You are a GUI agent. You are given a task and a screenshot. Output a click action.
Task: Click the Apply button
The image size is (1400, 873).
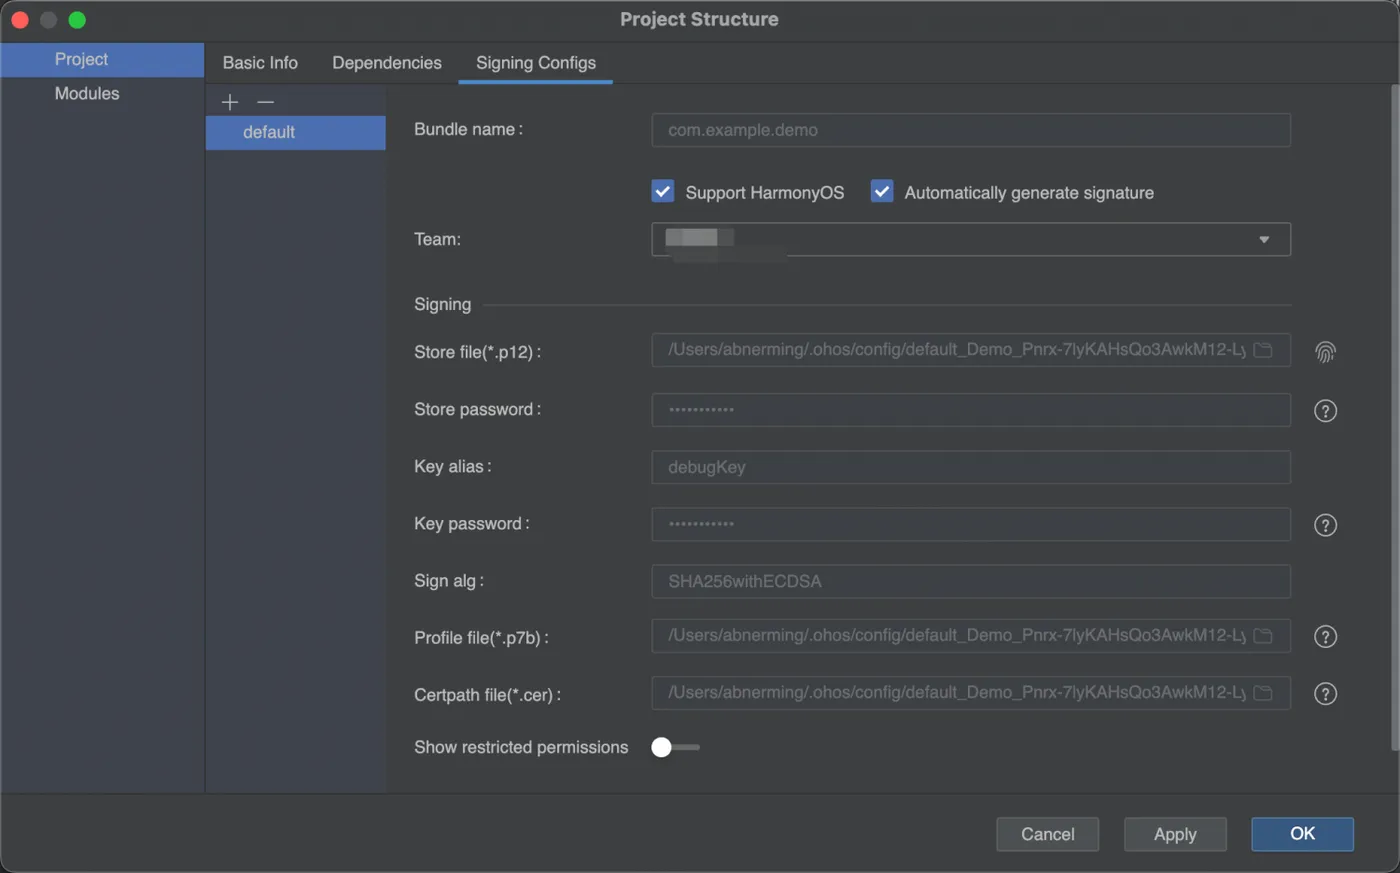coord(1175,834)
